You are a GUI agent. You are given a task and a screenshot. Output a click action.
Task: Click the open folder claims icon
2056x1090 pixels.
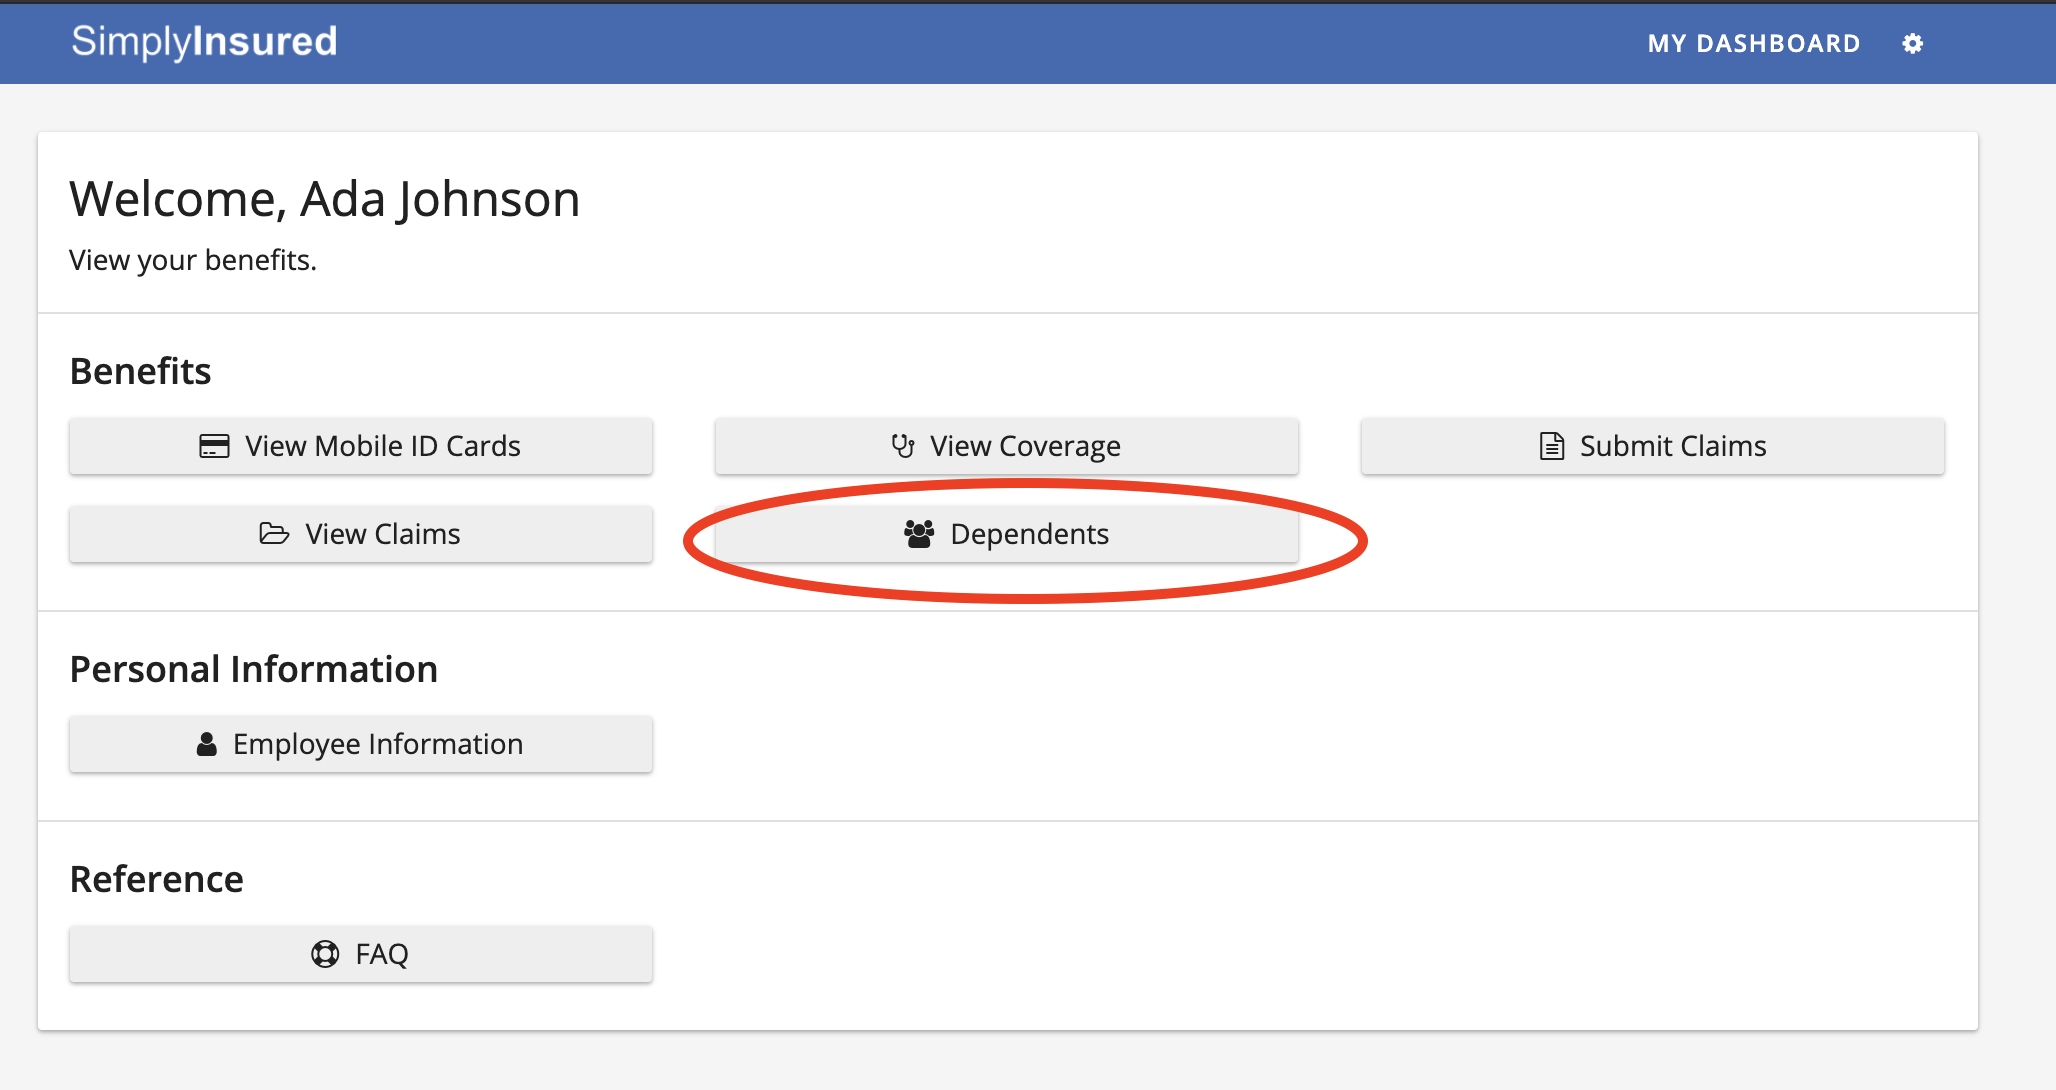[x=274, y=534]
